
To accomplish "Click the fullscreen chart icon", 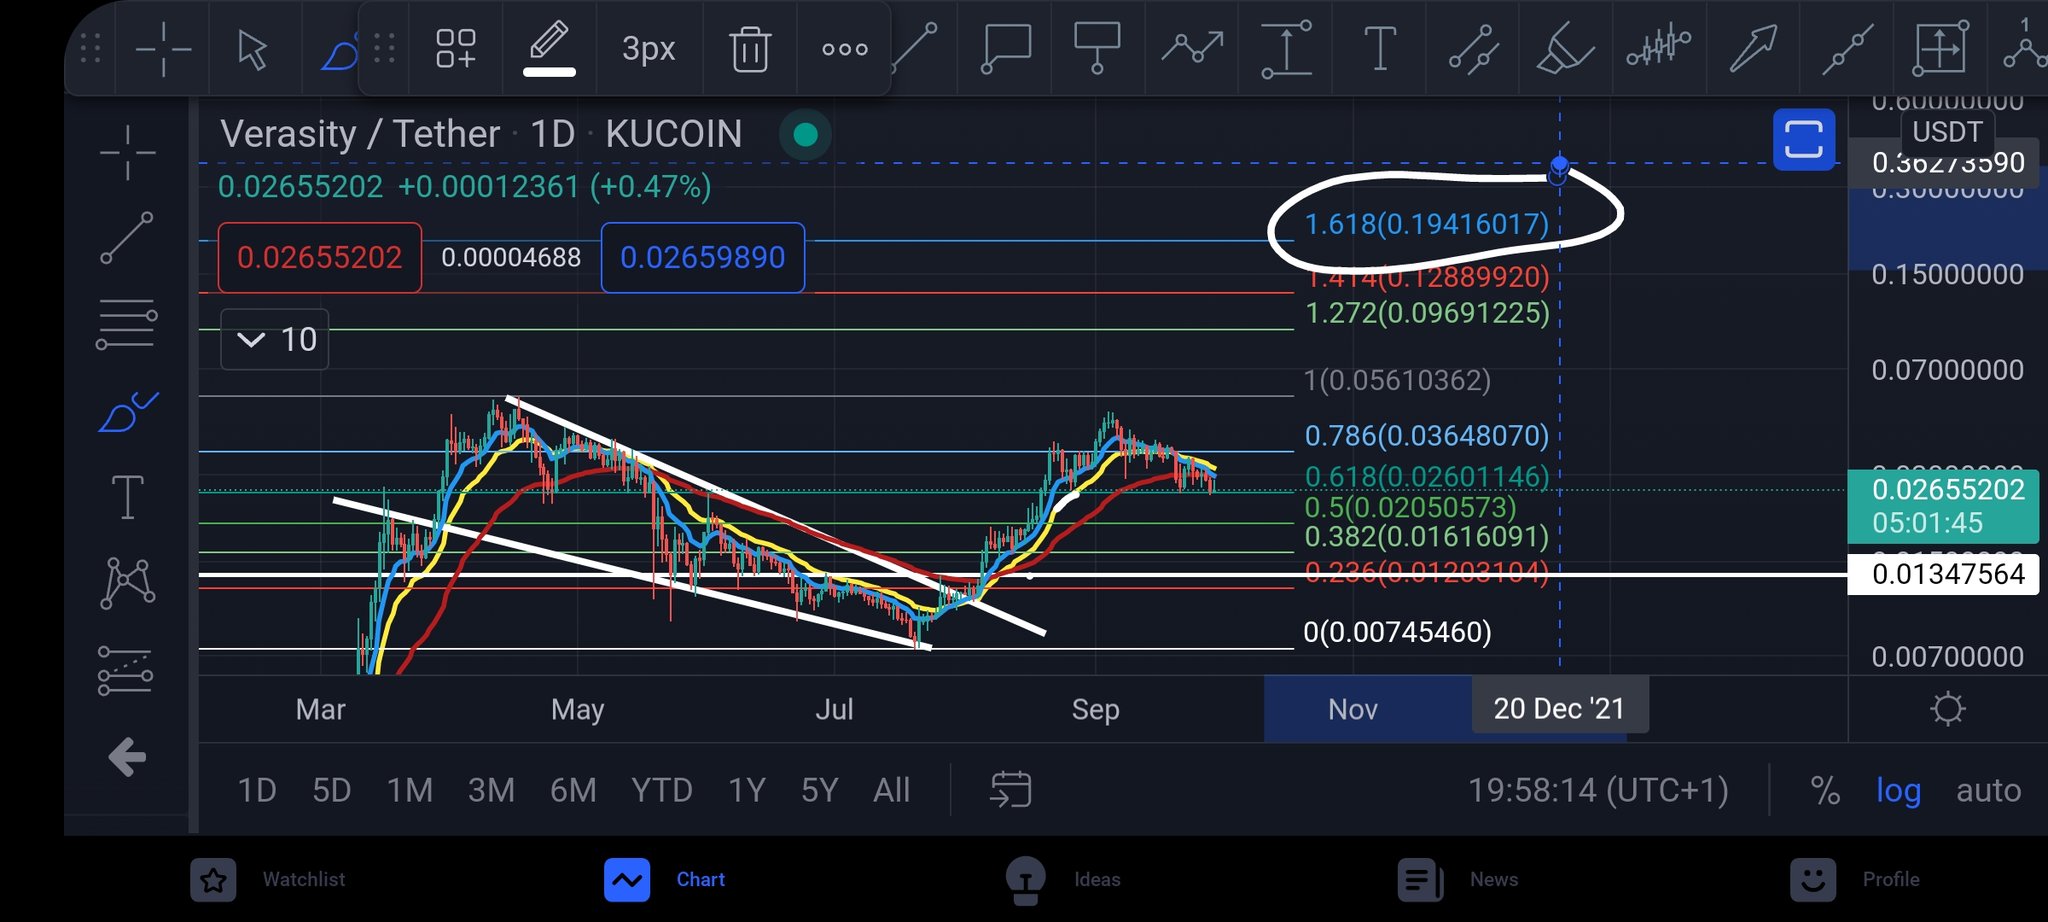I will click(x=1803, y=139).
